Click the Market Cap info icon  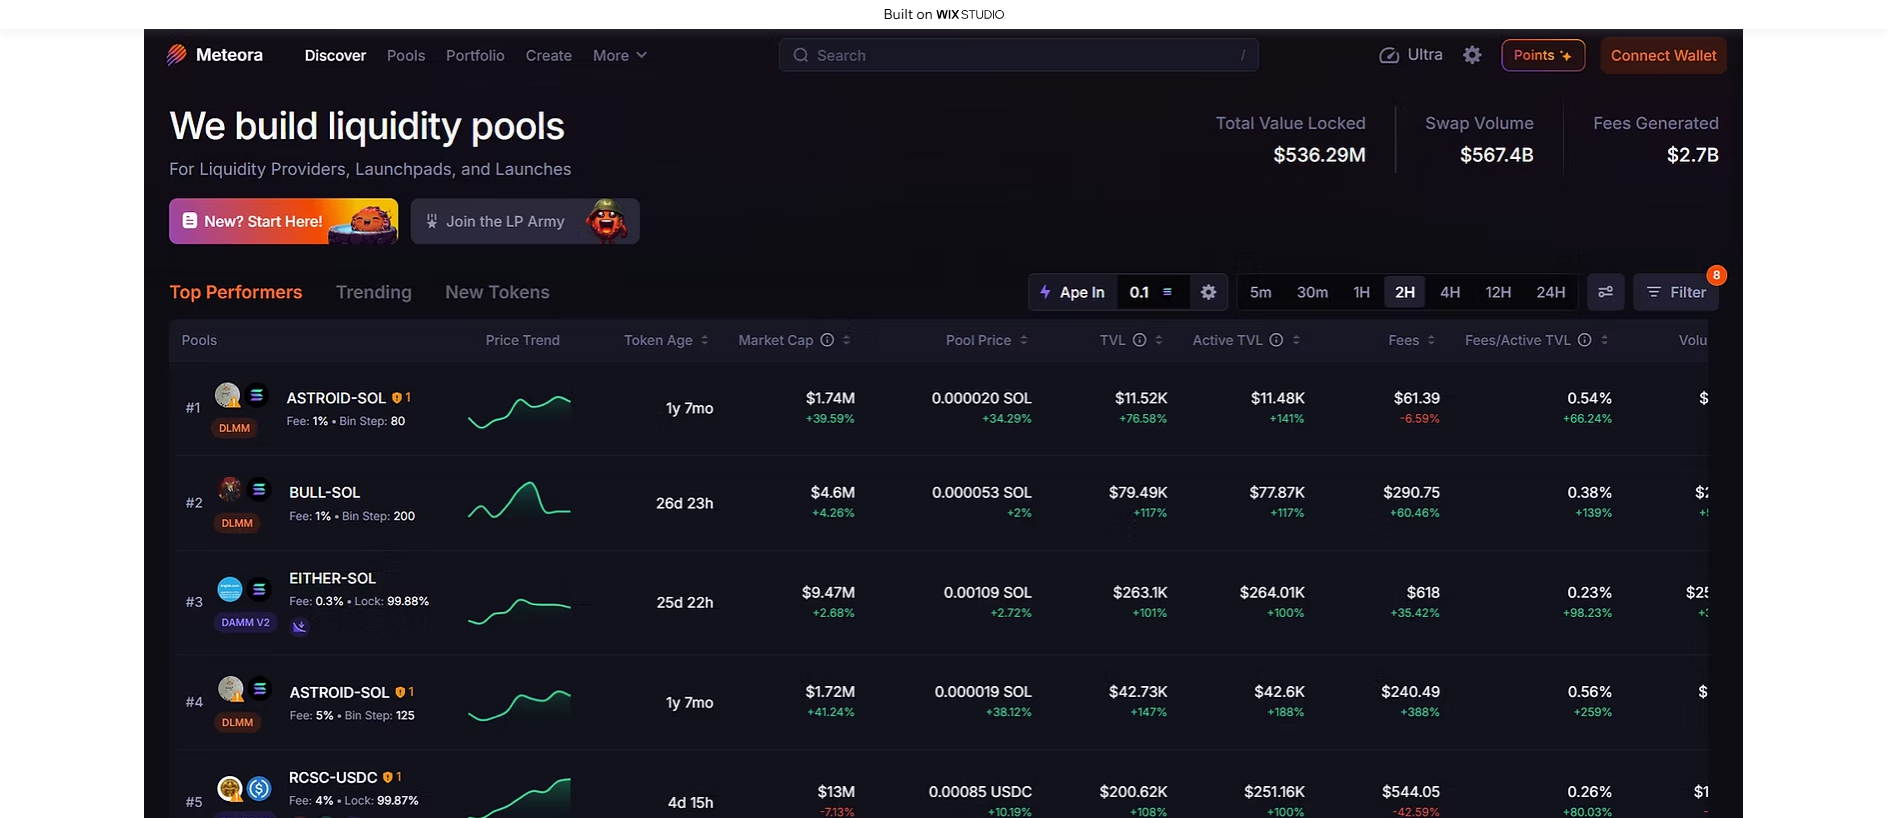827,340
